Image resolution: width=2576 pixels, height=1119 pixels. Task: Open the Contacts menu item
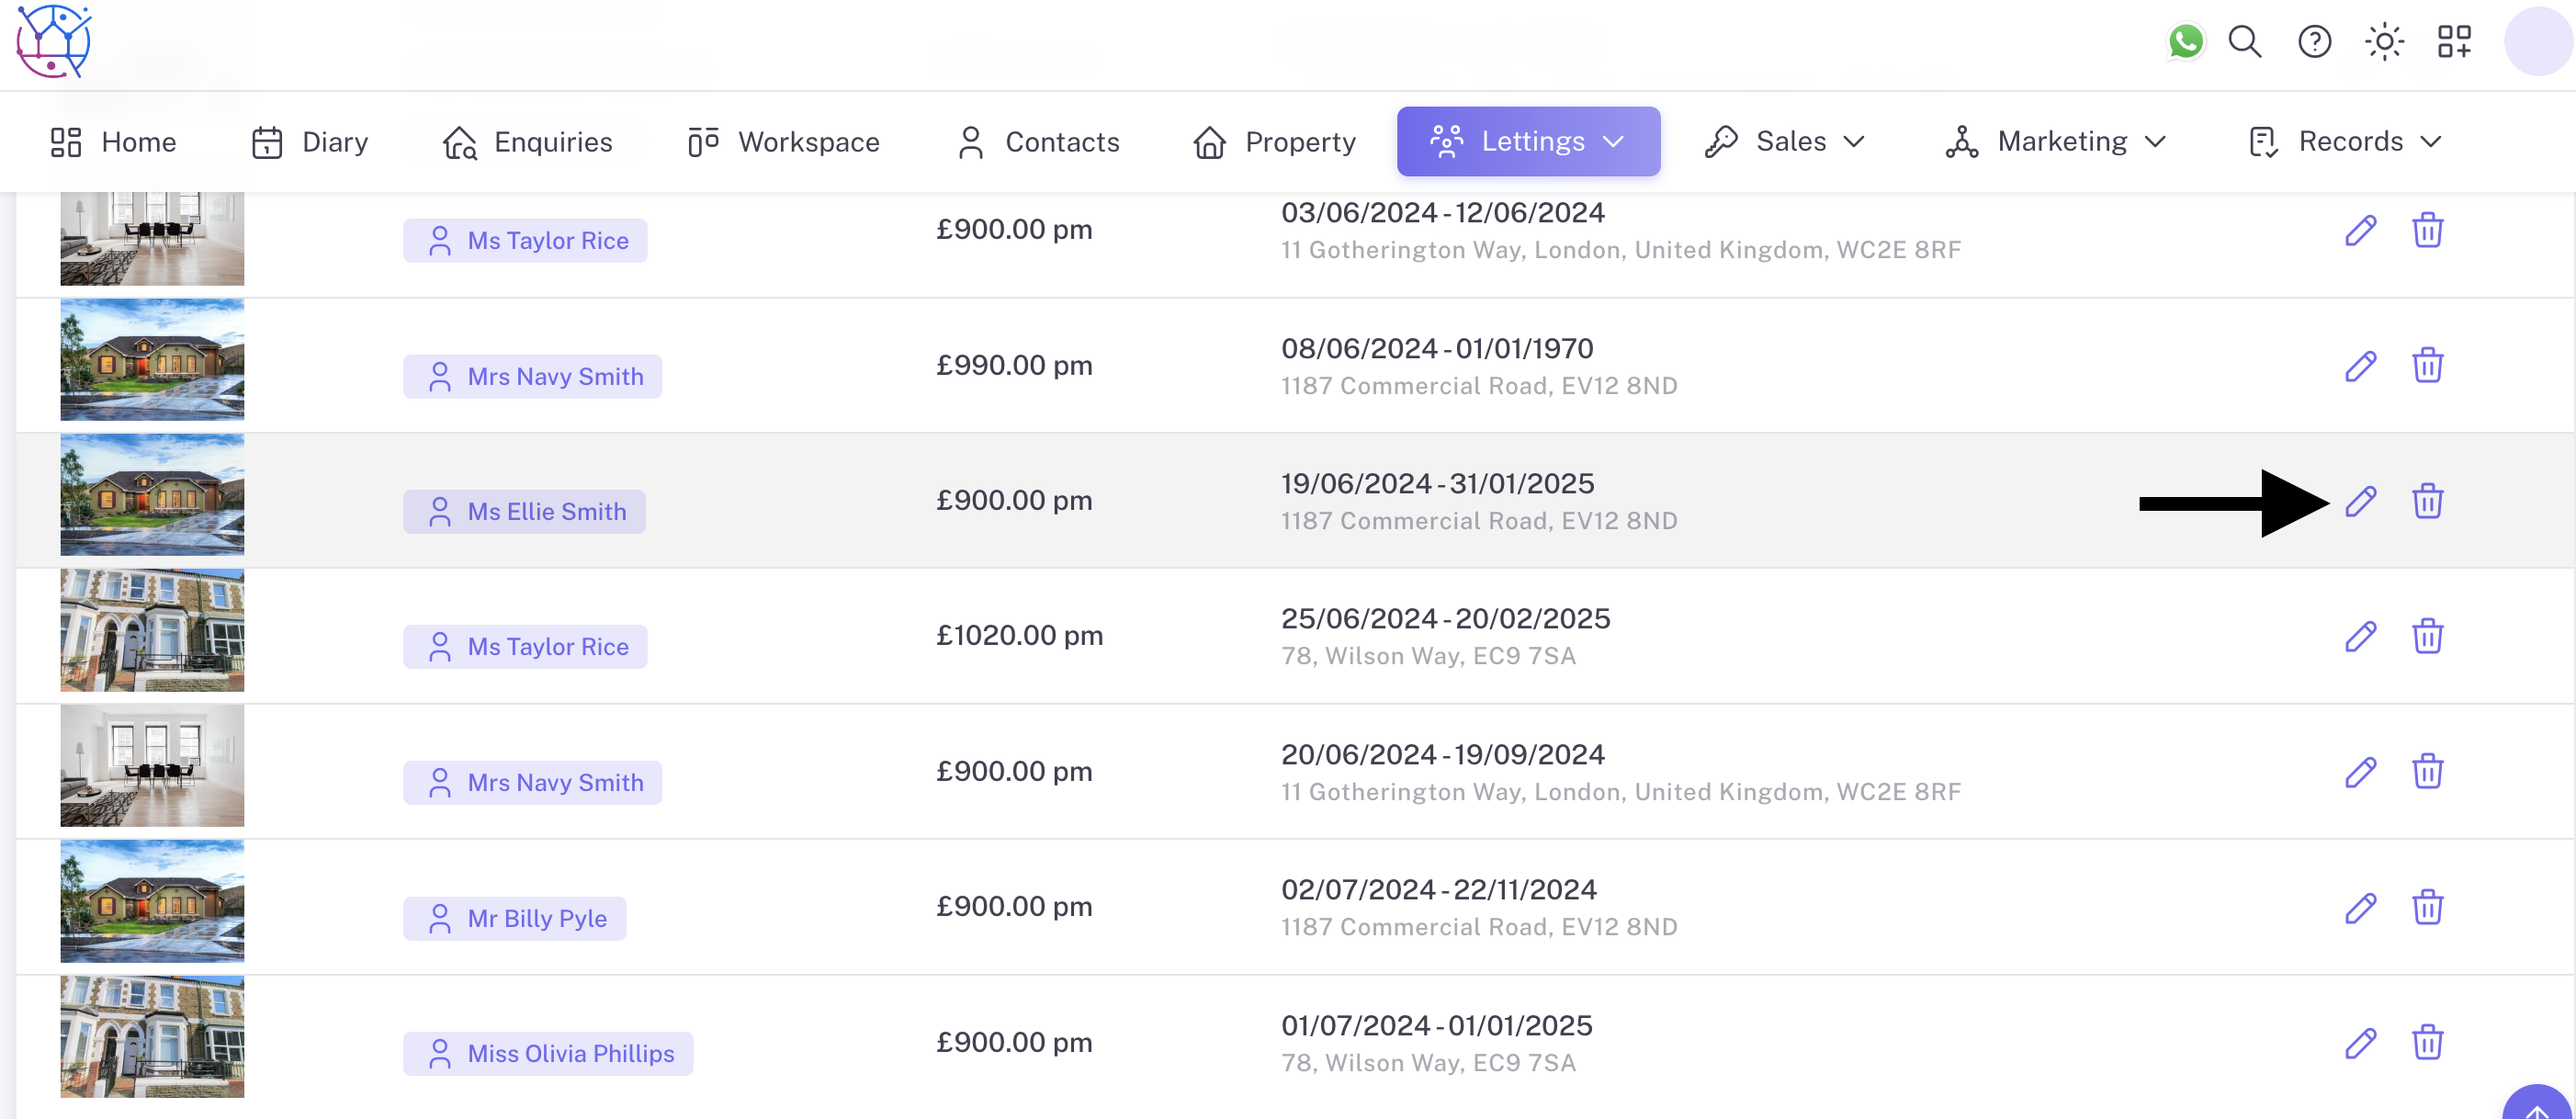click(1039, 142)
